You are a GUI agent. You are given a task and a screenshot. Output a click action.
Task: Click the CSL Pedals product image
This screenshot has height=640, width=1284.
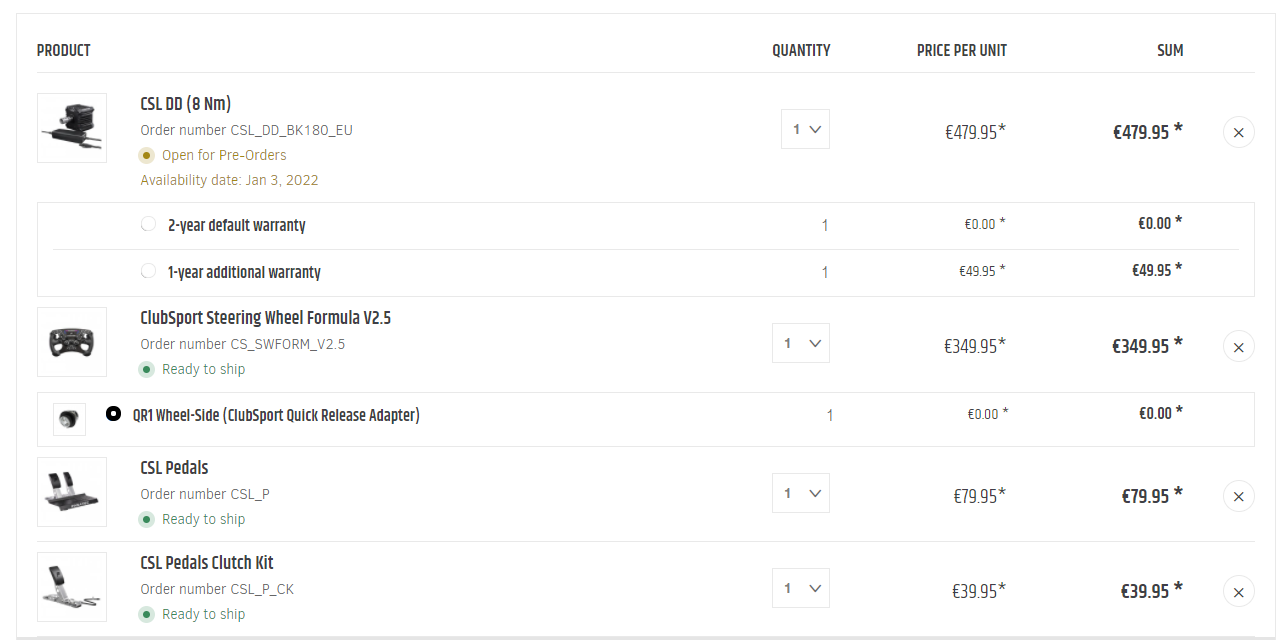click(x=72, y=492)
